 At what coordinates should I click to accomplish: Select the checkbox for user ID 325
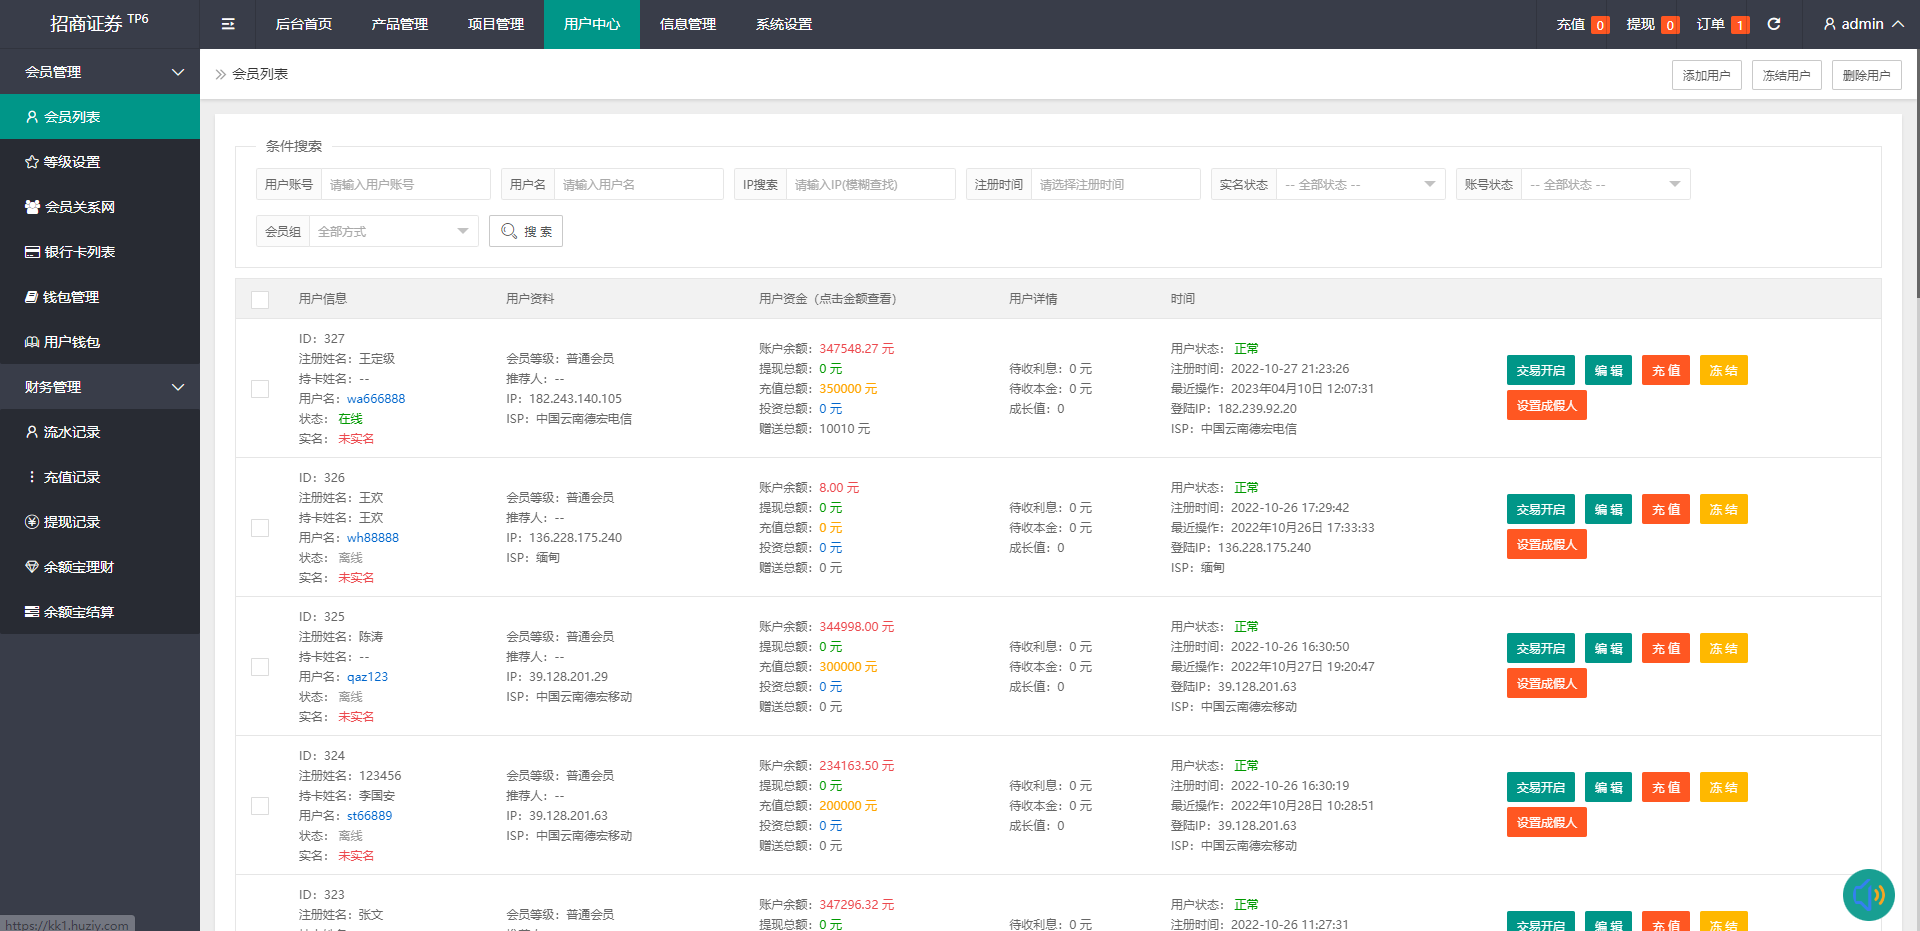coord(260,667)
